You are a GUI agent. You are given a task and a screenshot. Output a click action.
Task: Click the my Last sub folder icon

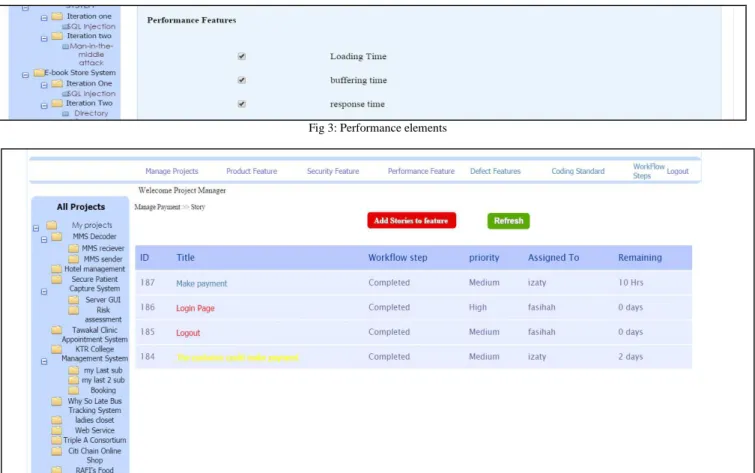point(73,370)
